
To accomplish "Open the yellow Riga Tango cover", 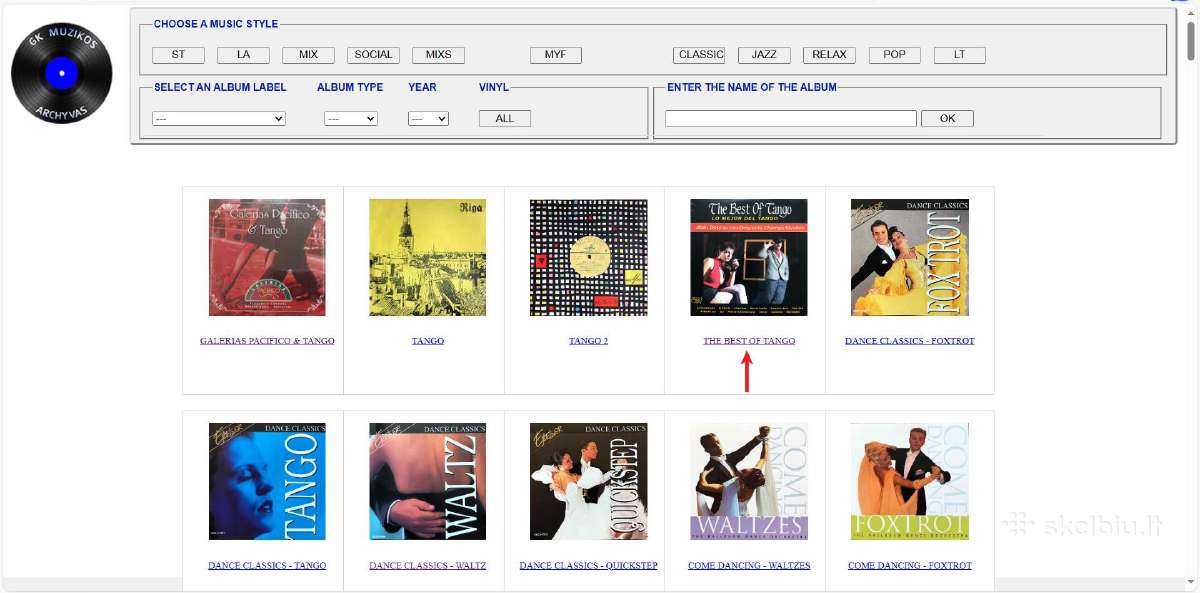I will coord(428,257).
